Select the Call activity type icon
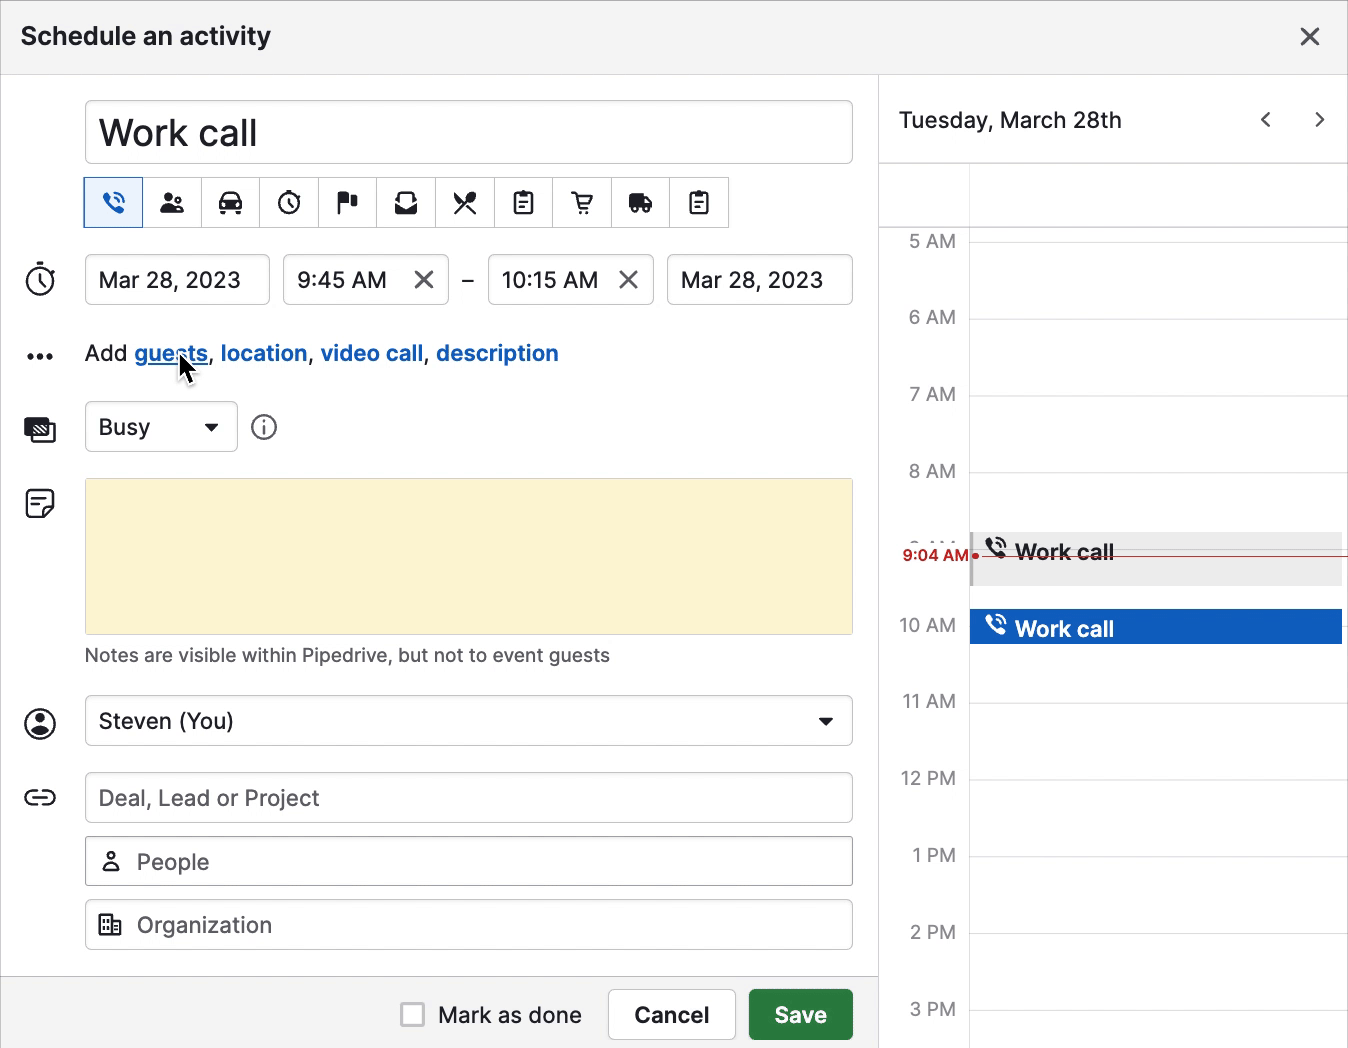The image size is (1348, 1048). click(x=112, y=202)
